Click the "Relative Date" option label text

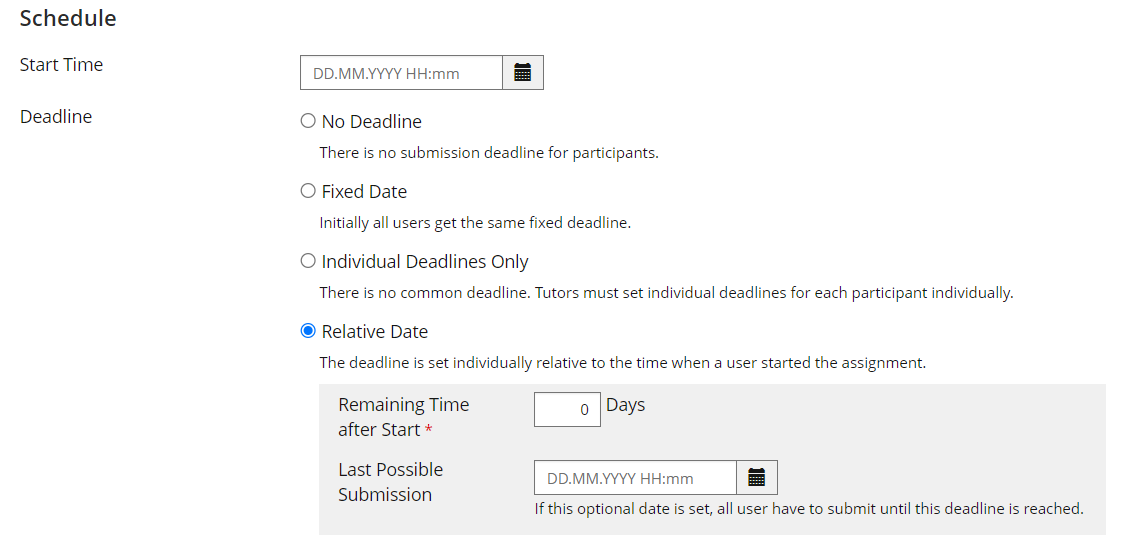pyautogui.click(x=374, y=332)
